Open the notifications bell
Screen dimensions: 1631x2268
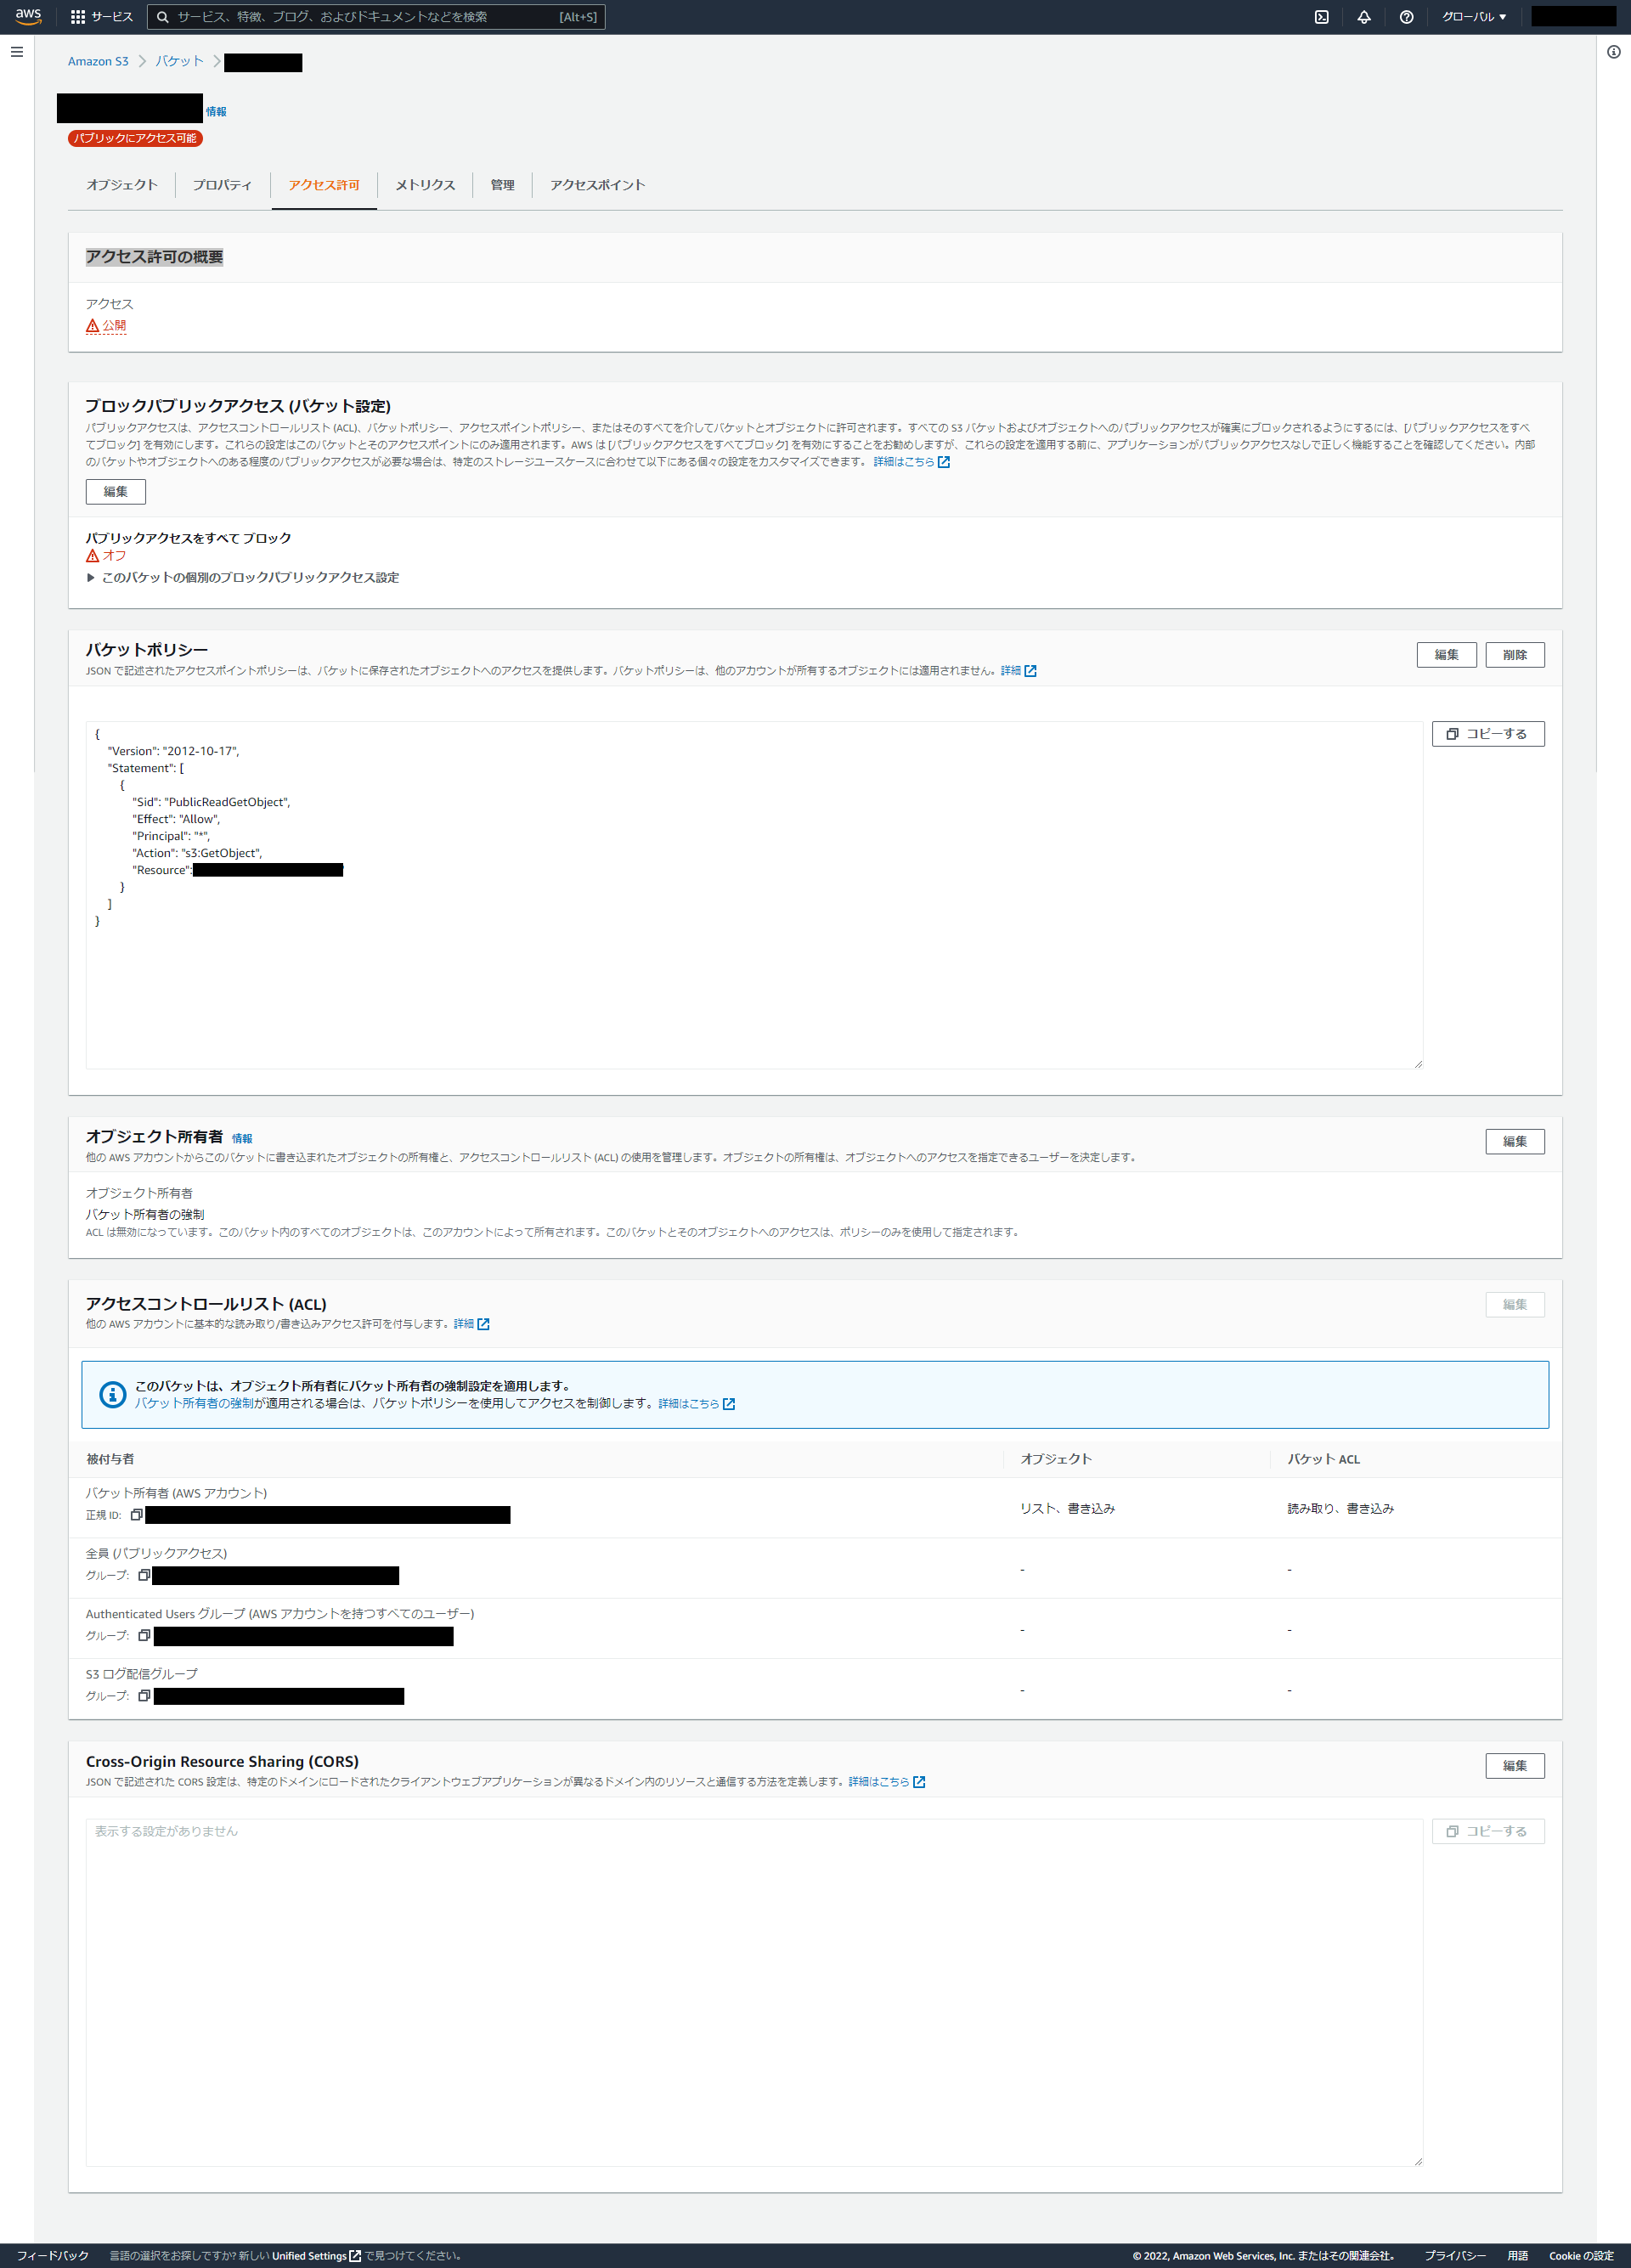(x=1363, y=16)
